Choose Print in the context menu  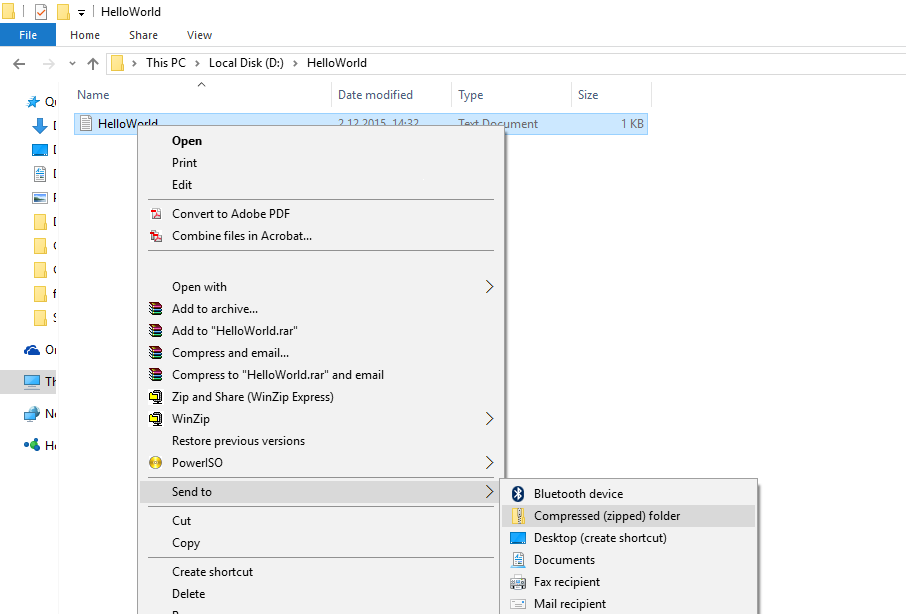[184, 163]
